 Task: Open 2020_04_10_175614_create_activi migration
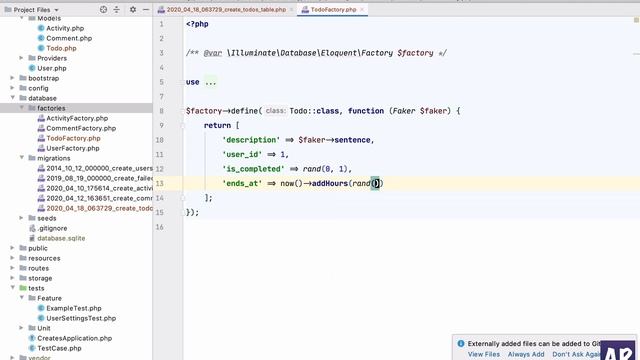pyautogui.click(x=99, y=188)
